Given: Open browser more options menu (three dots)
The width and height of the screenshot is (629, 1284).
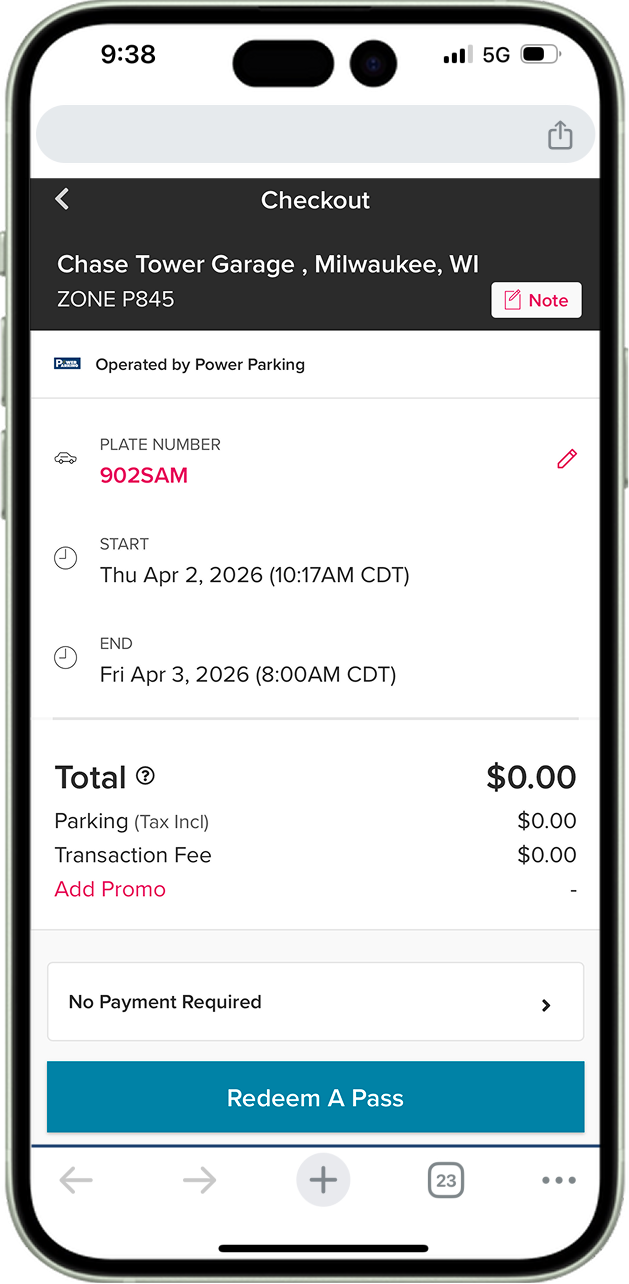Looking at the screenshot, I should pos(558,1180).
